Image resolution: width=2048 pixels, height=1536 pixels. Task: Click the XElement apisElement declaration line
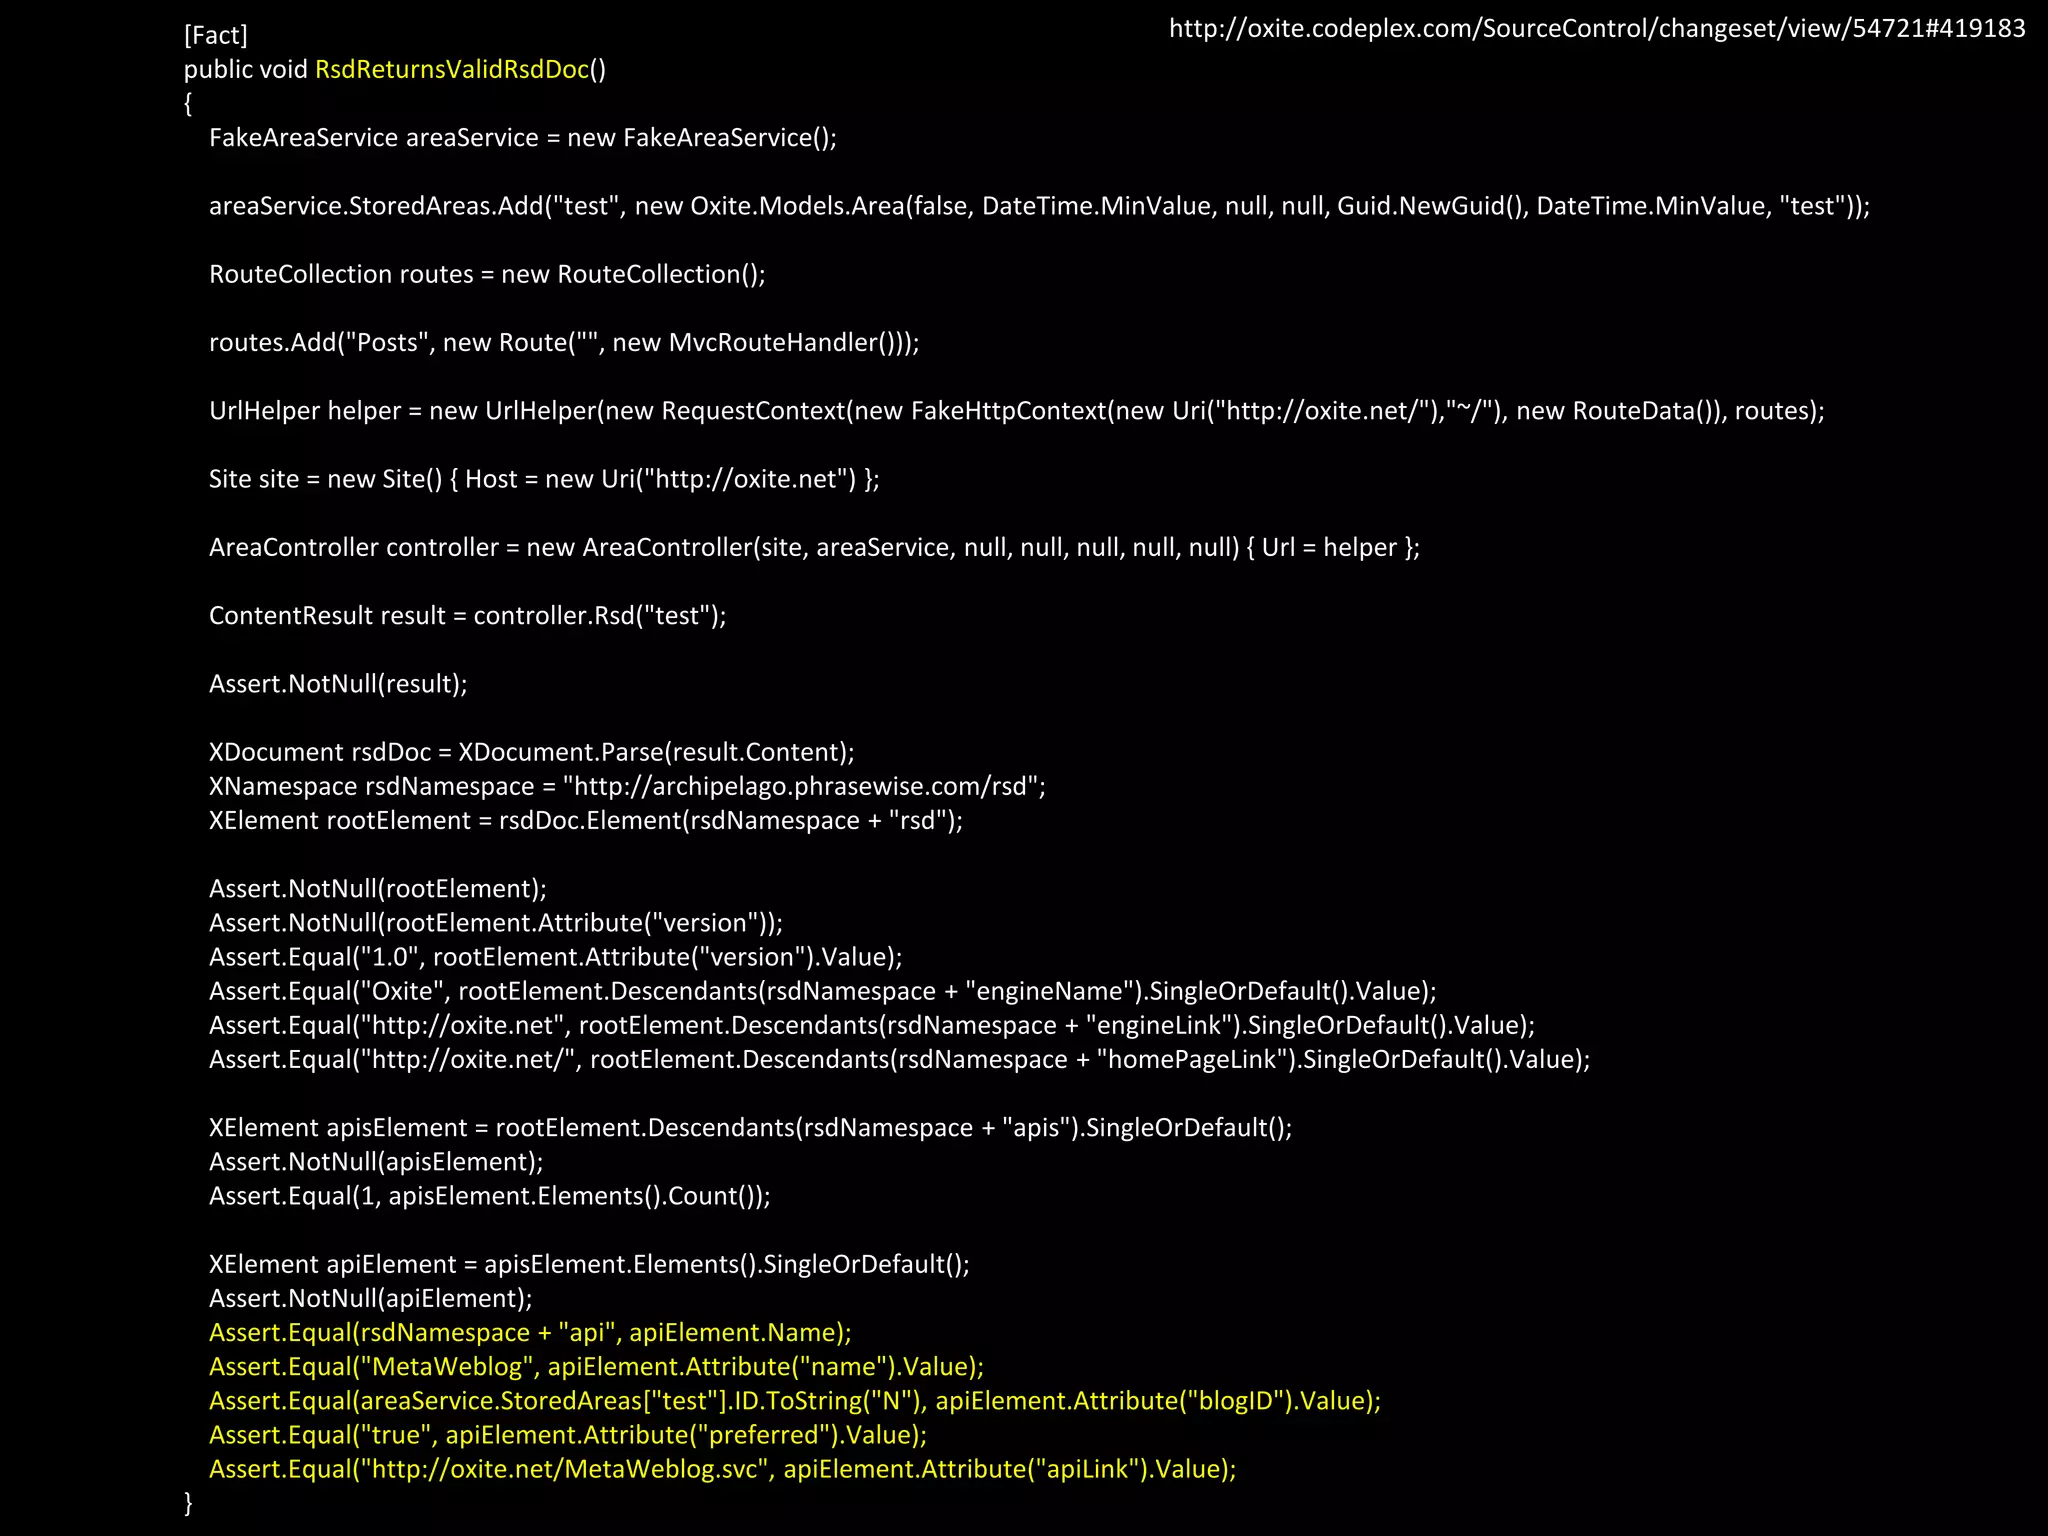tap(751, 1128)
